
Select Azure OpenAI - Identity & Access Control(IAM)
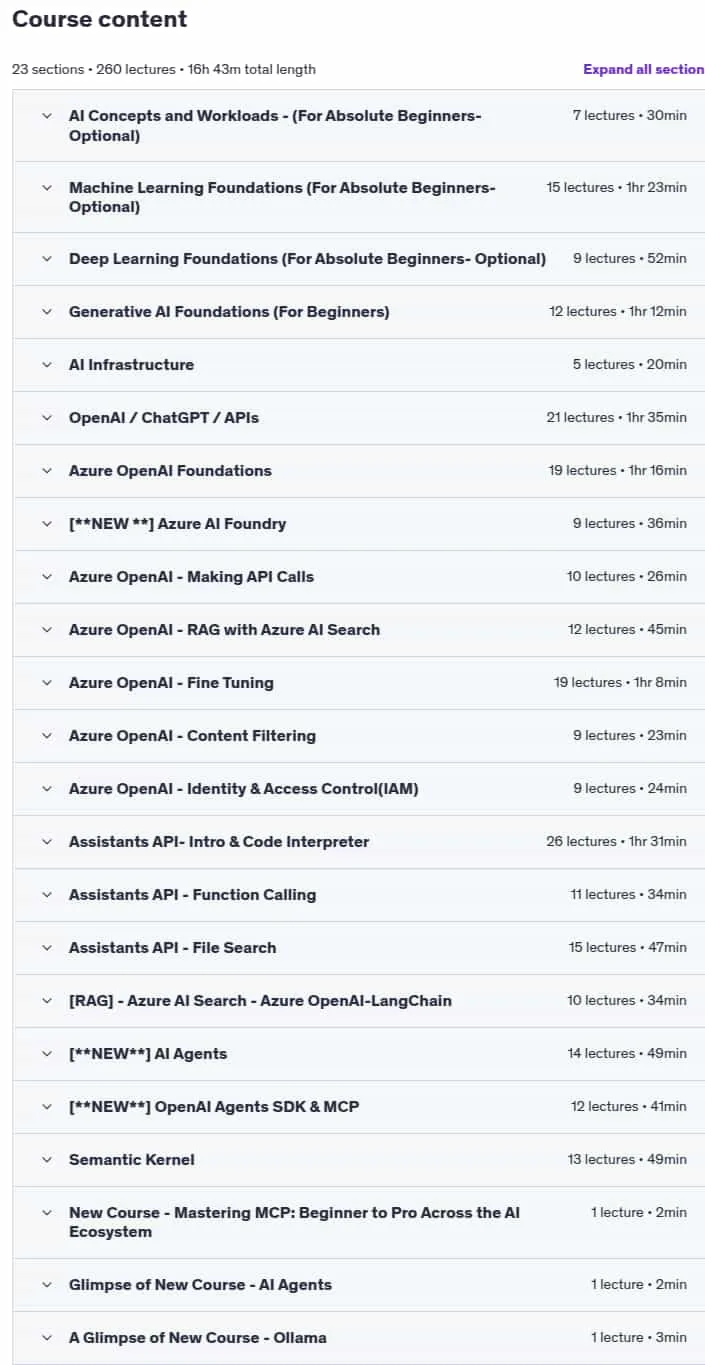point(243,789)
